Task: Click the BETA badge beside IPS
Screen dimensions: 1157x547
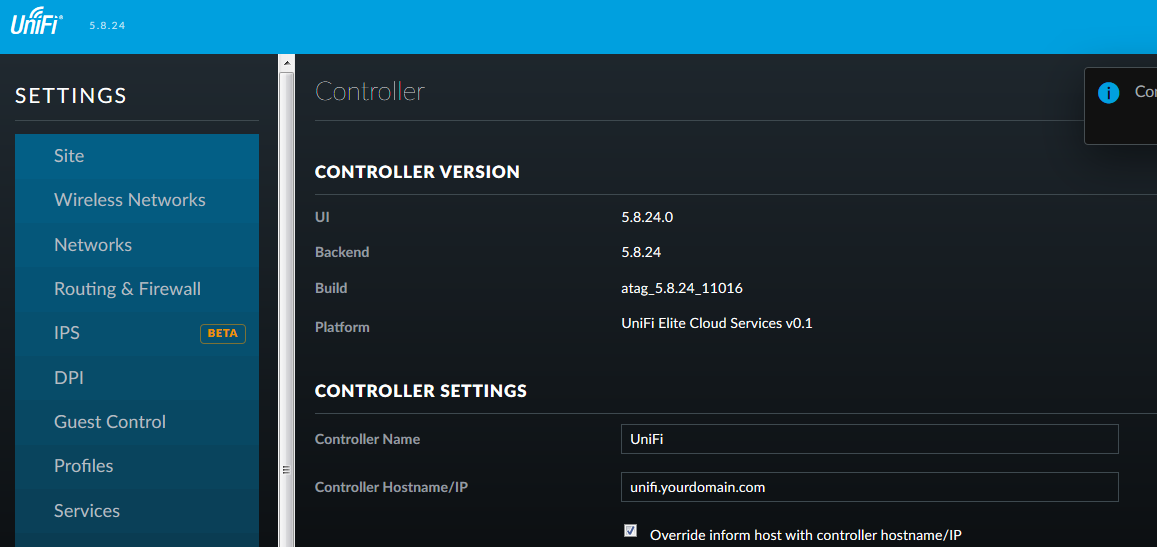Action: click(223, 333)
